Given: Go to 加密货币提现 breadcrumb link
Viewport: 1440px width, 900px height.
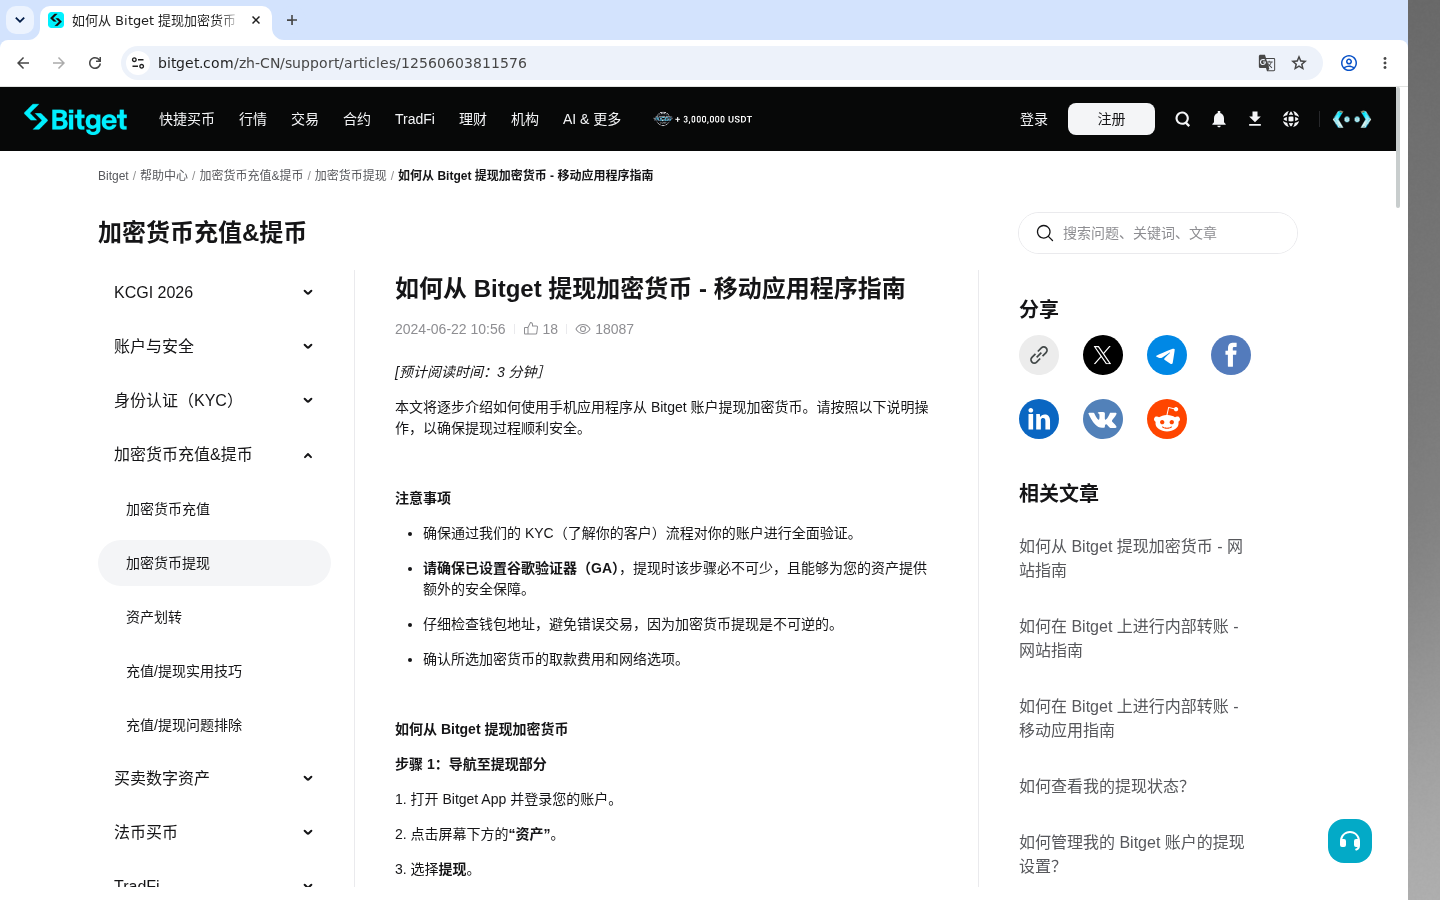Looking at the screenshot, I should point(350,175).
